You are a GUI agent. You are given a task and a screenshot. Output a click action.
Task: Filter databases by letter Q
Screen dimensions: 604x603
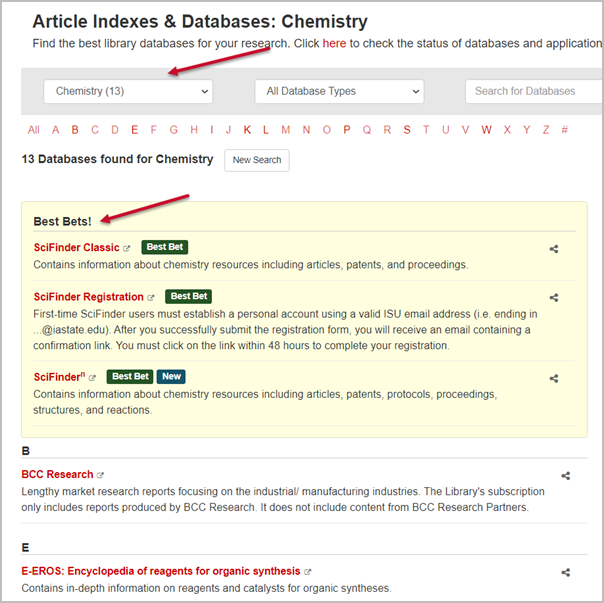(x=367, y=130)
